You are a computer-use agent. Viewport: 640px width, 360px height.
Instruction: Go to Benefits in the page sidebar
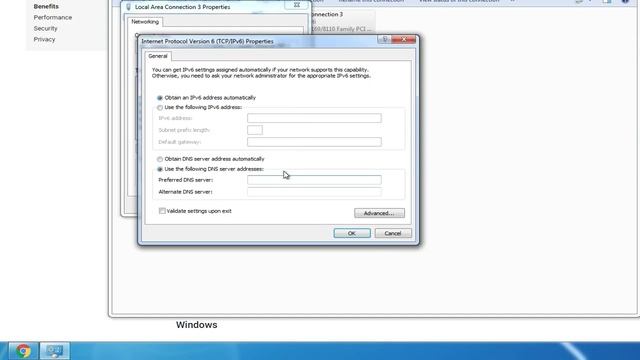click(x=46, y=7)
